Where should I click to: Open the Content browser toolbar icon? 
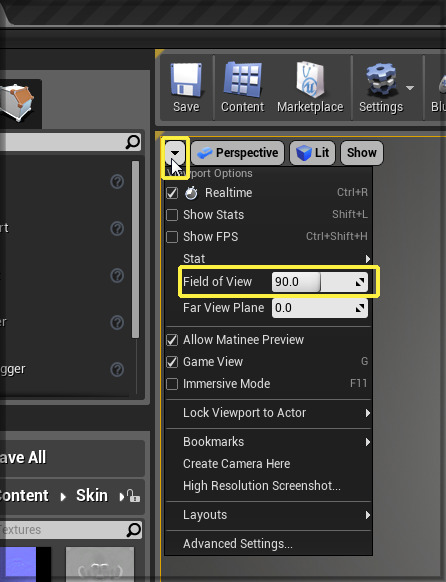243,88
